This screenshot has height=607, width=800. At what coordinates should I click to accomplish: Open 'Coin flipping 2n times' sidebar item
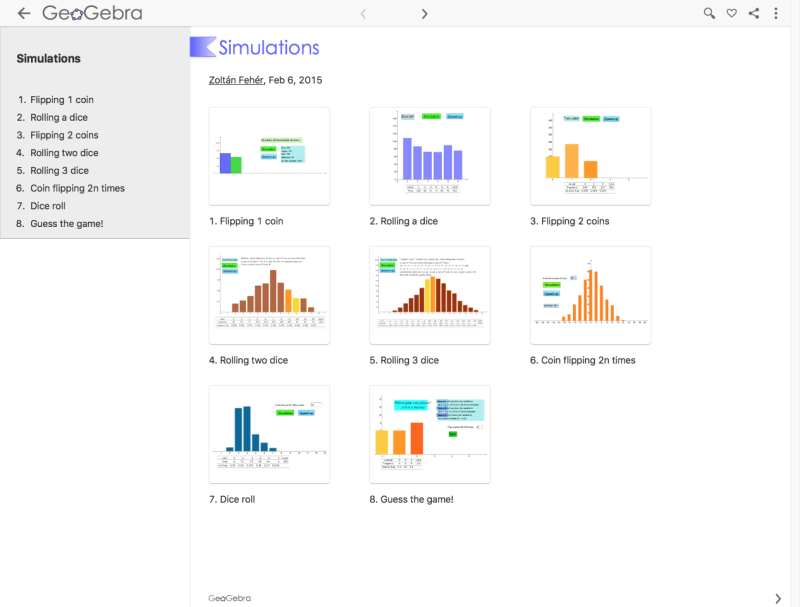click(77, 188)
